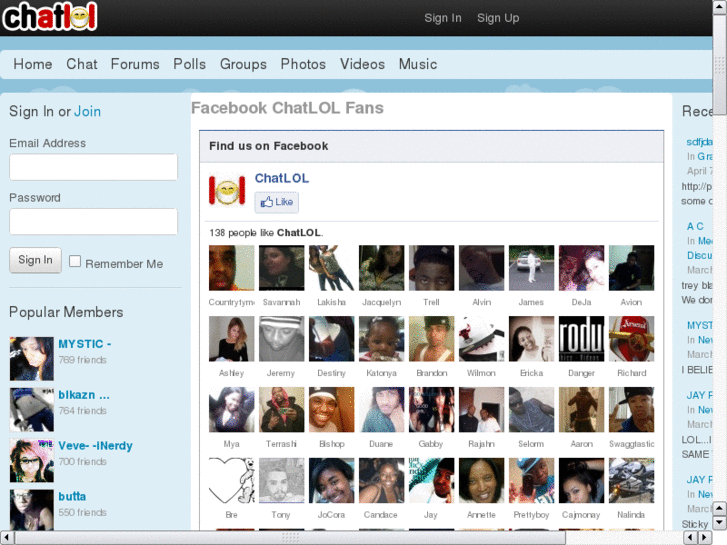Open Veve- -iNerdy member profile link
727x545 pixels.
pos(95,446)
